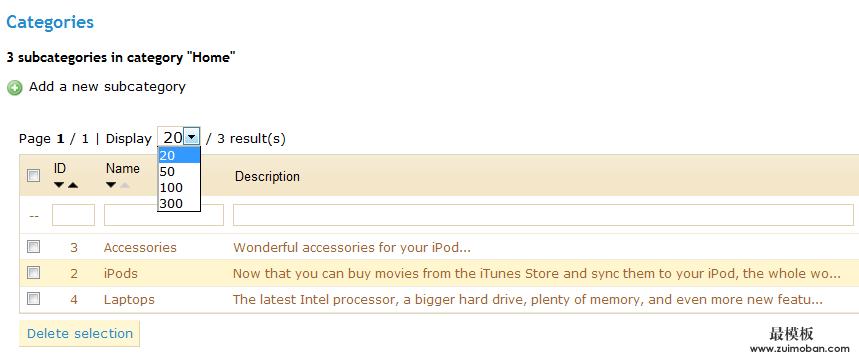Choose 100 in the display dropdown
This screenshot has width=859, height=362.
point(179,188)
